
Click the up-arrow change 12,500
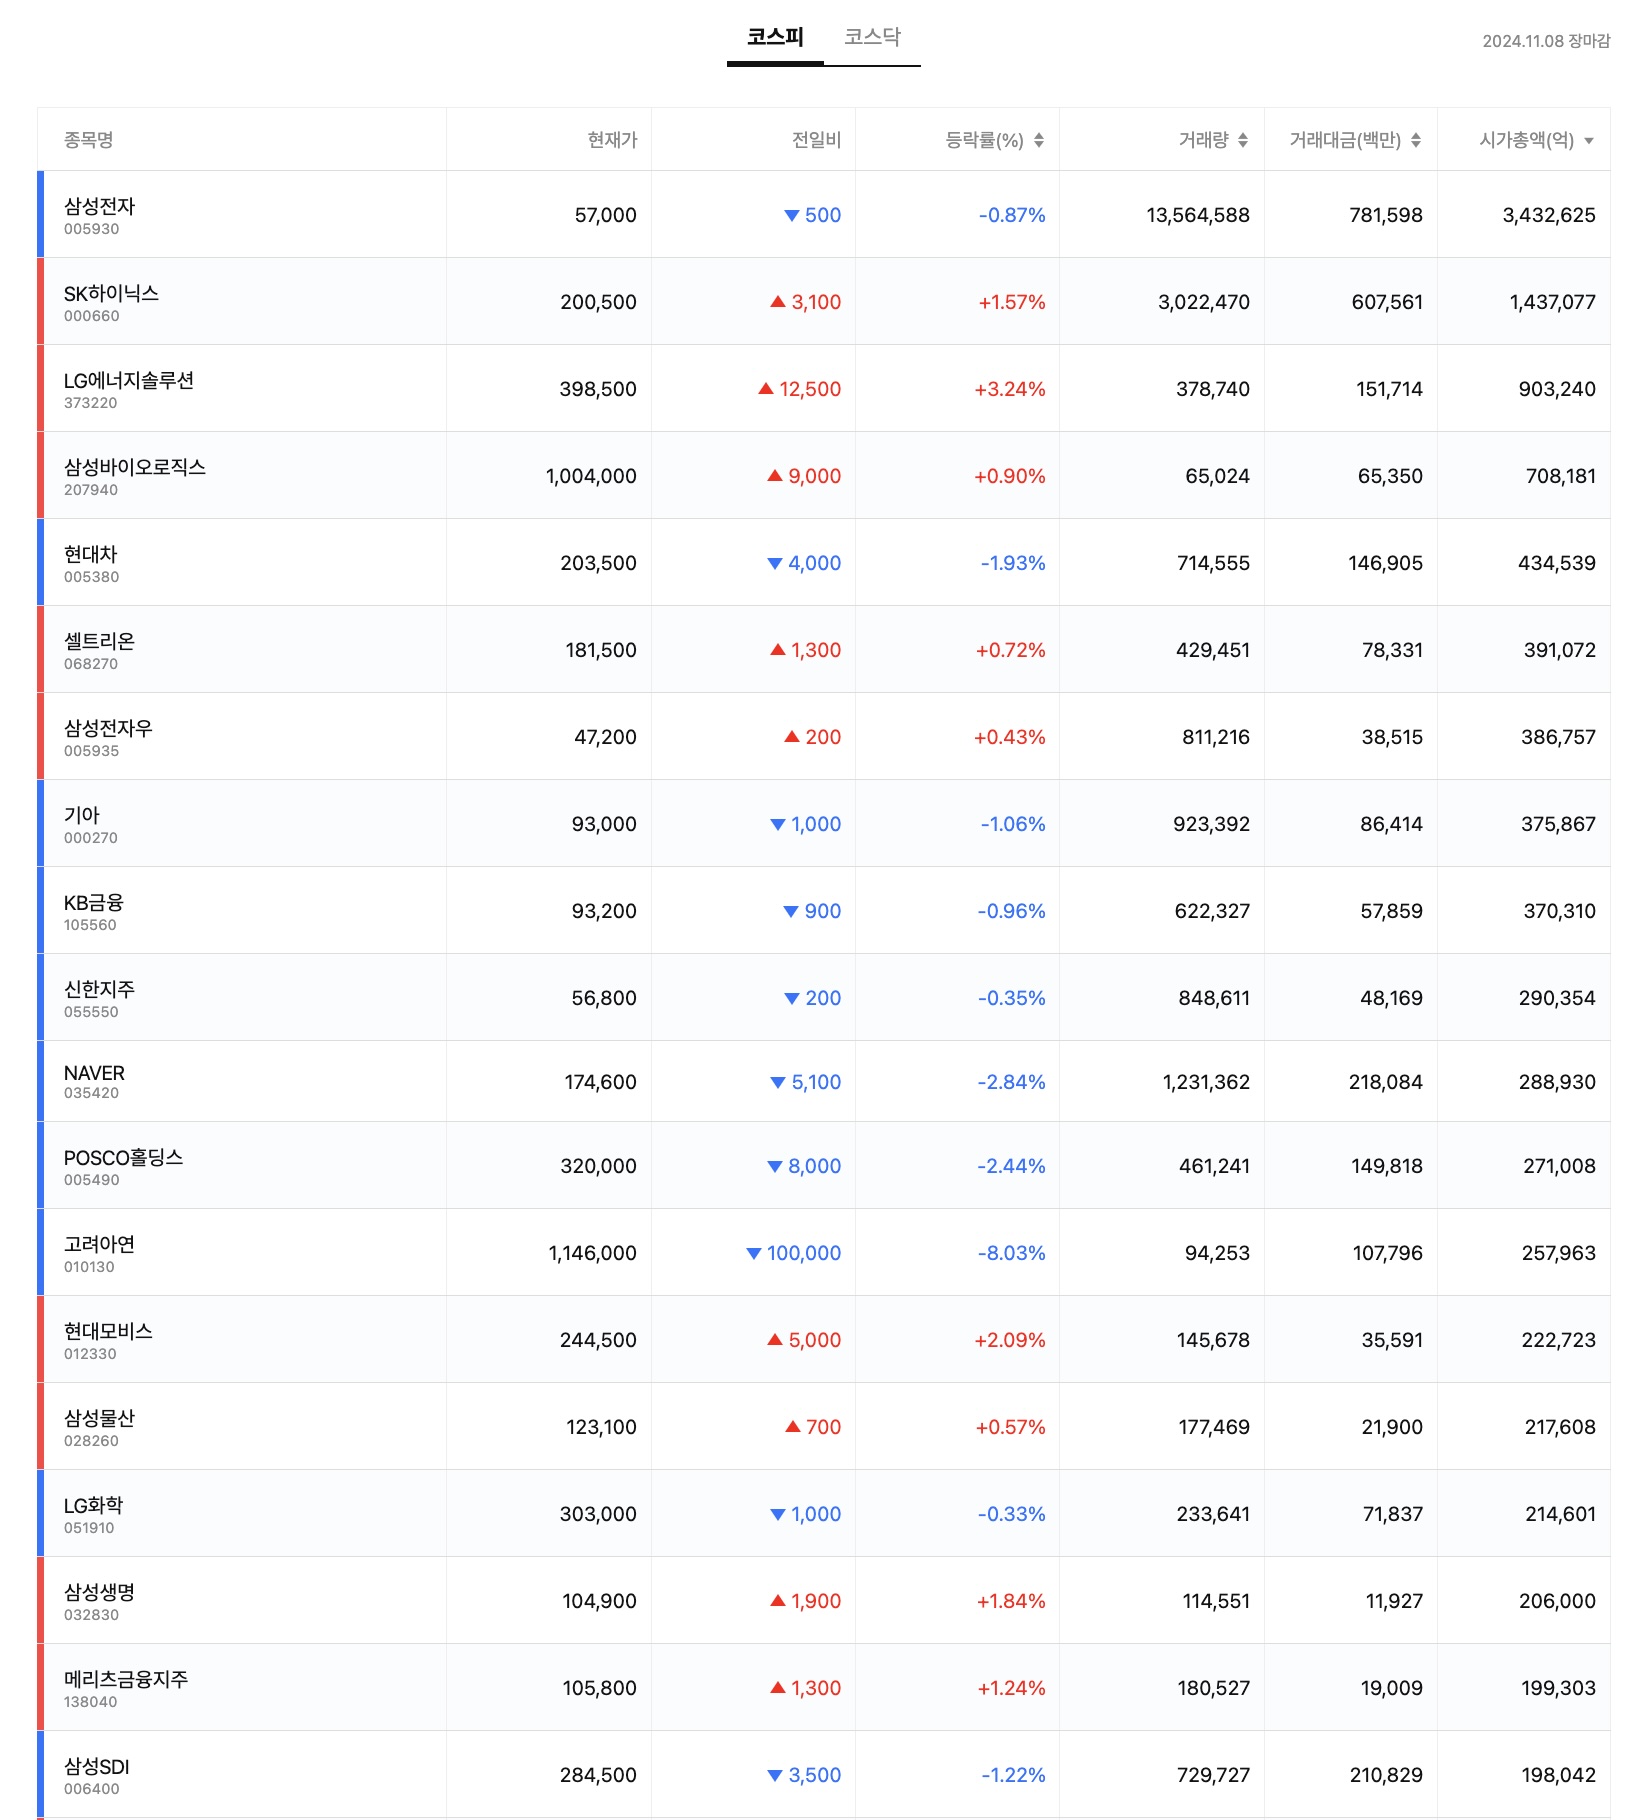(x=800, y=389)
